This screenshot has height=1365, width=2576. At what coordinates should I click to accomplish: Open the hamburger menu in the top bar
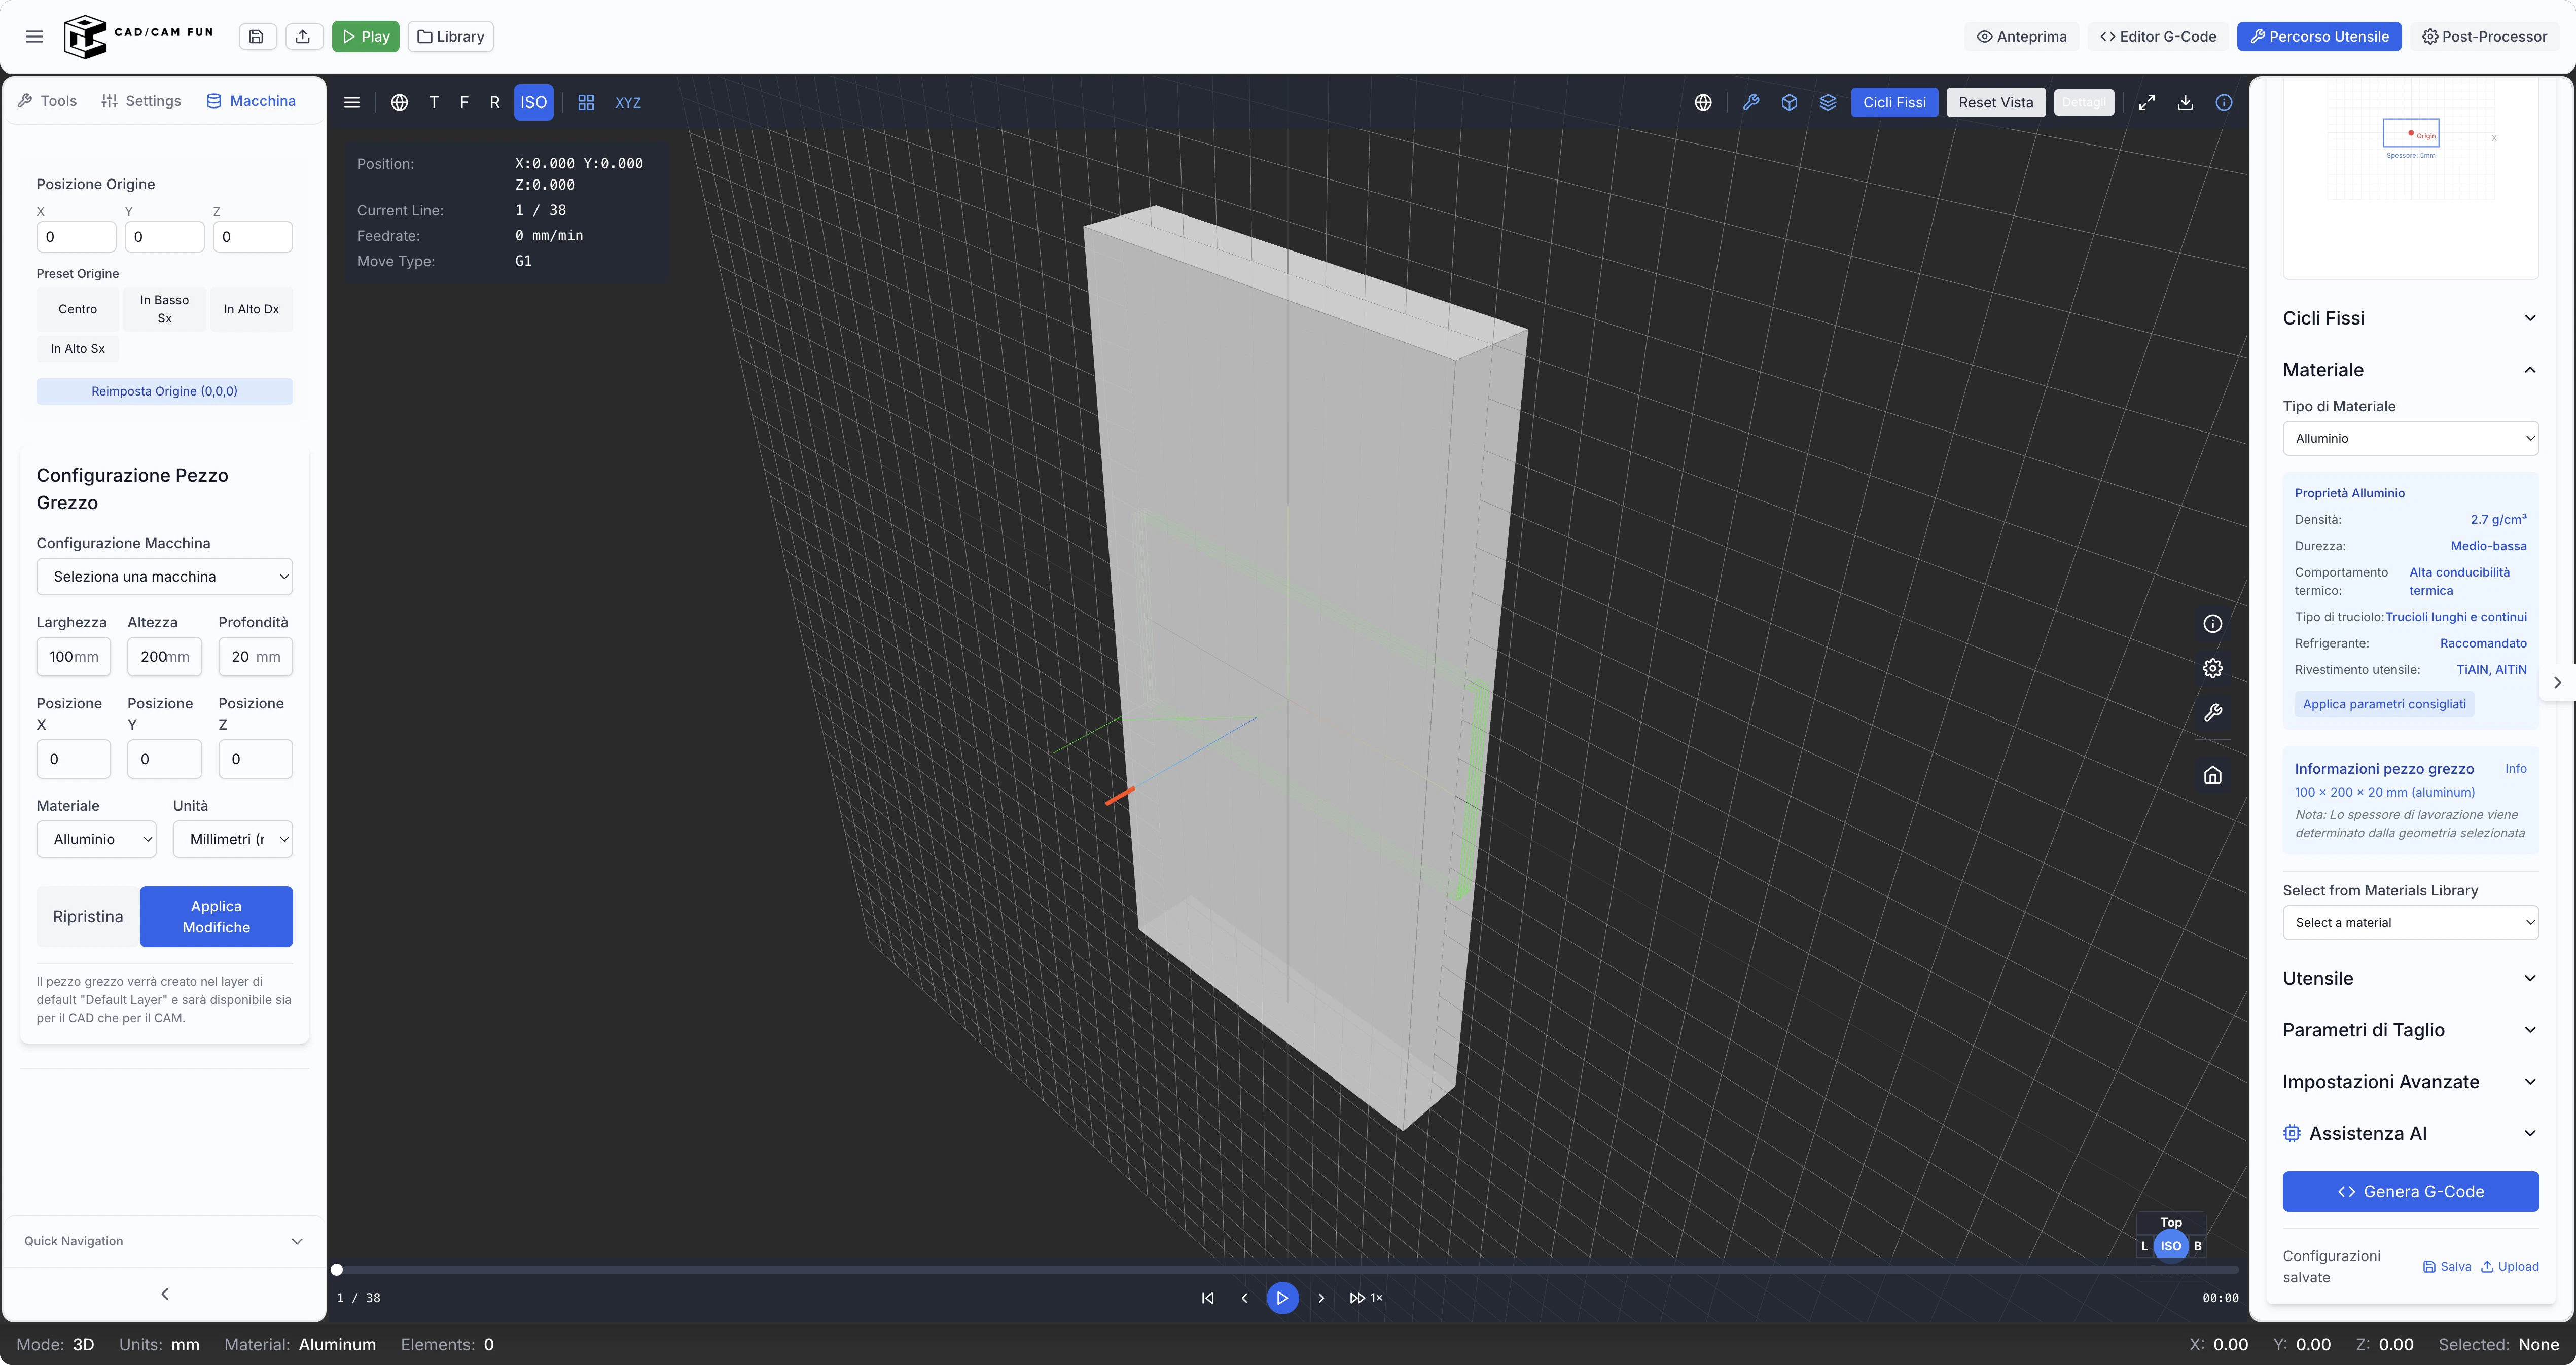[x=34, y=37]
